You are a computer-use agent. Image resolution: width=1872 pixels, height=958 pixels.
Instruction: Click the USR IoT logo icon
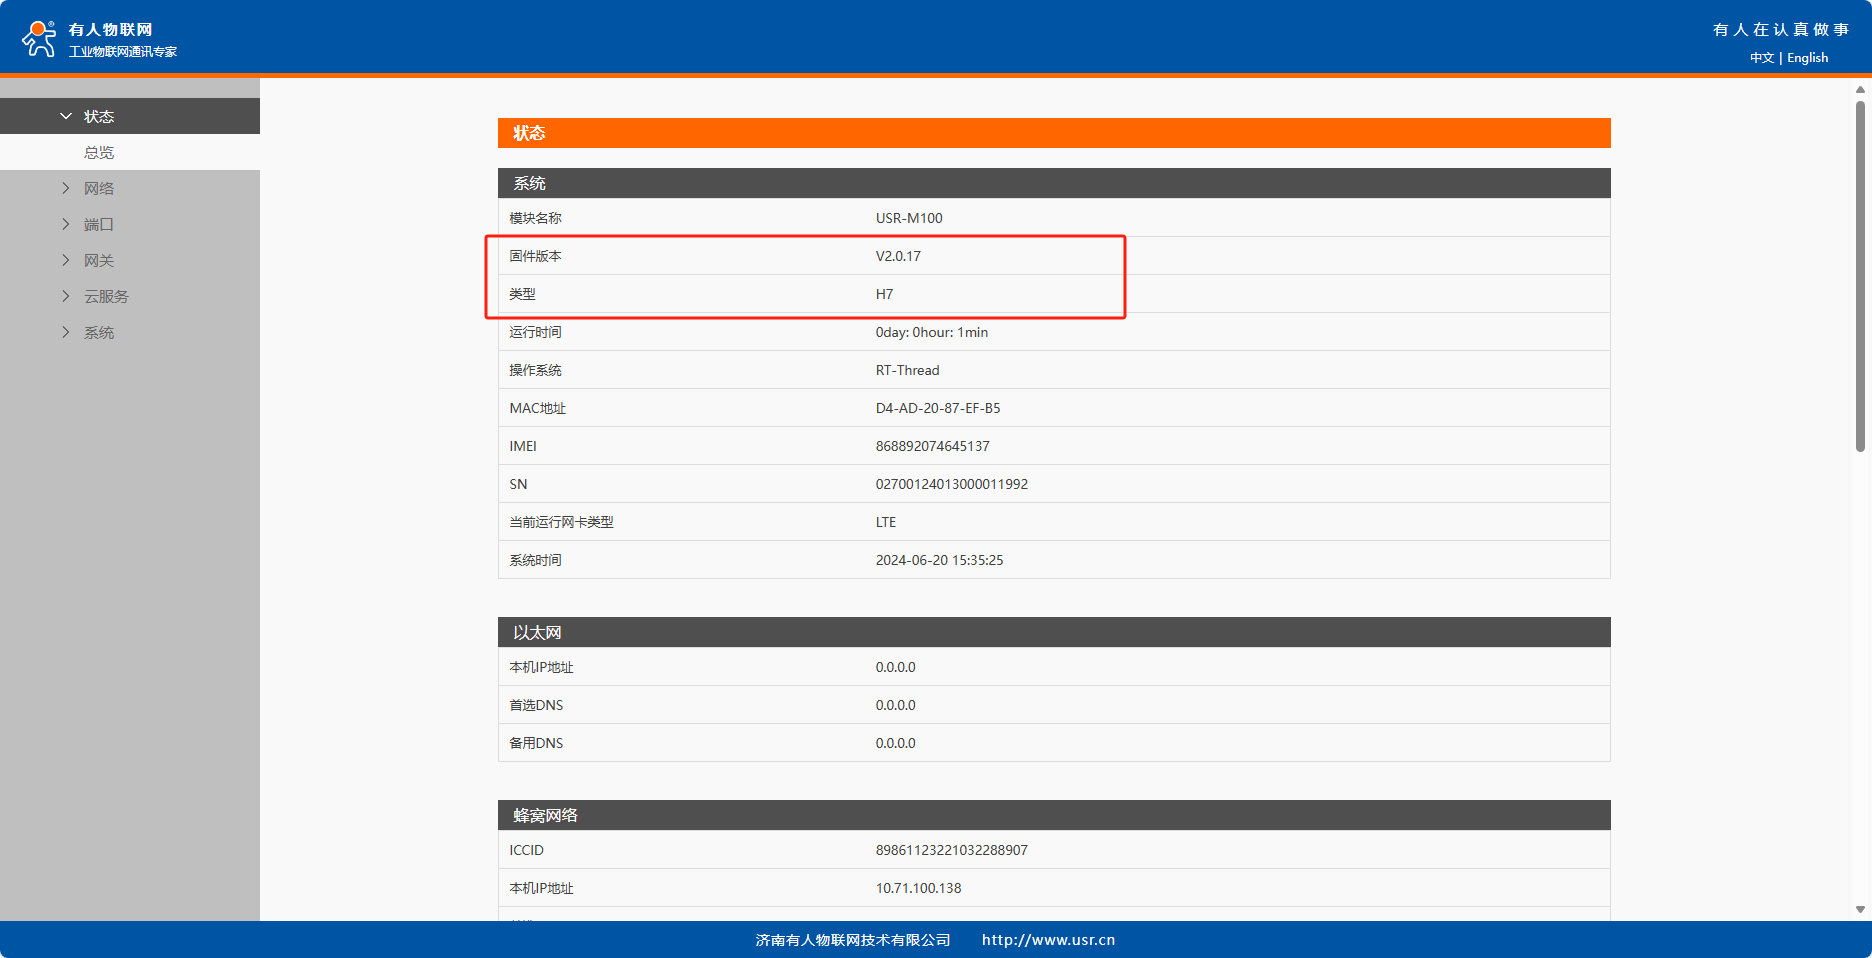39,39
